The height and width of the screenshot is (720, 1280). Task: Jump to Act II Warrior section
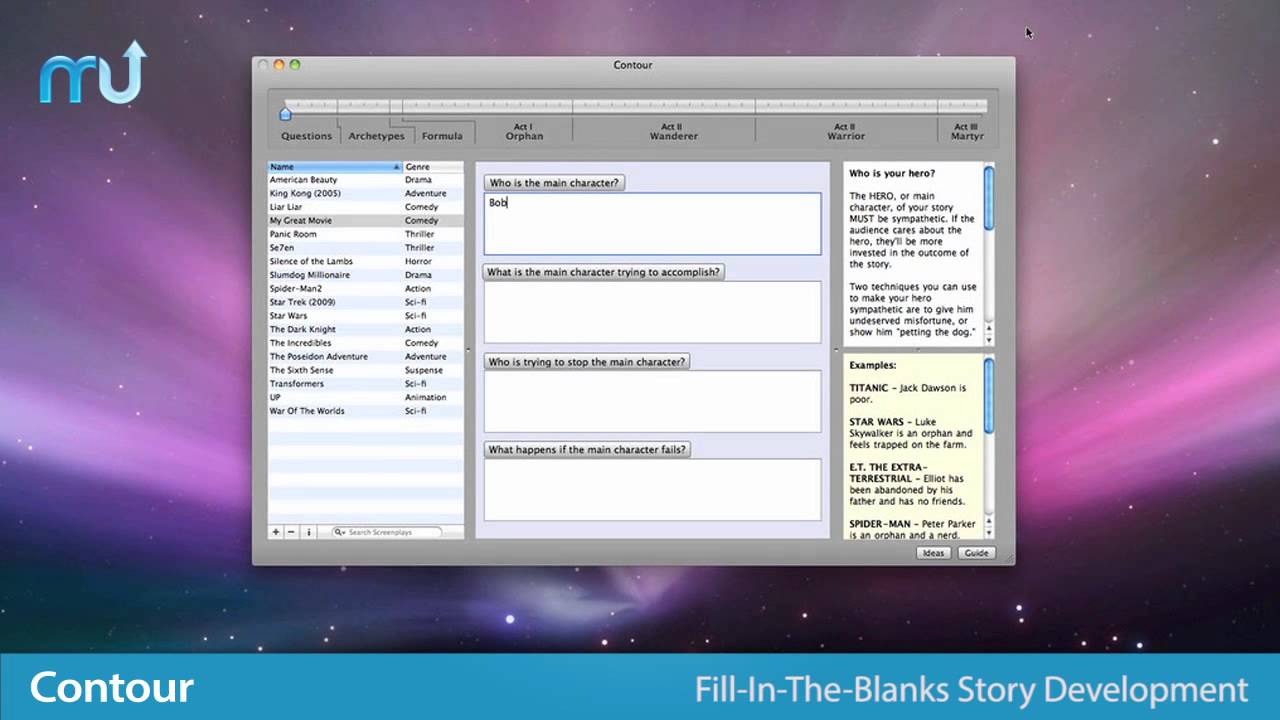[846, 132]
